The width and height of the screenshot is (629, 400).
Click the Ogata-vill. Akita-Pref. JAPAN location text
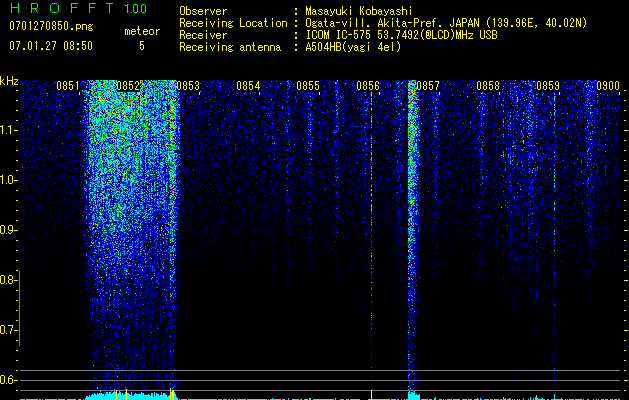pos(446,23)
